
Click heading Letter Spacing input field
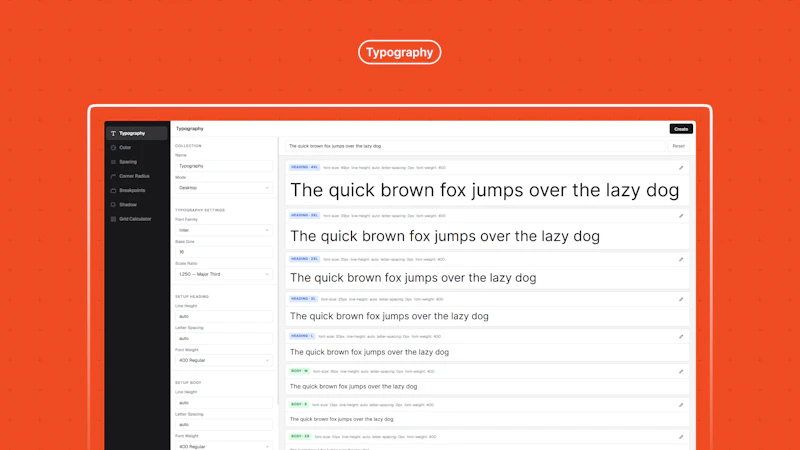(223, 338)
